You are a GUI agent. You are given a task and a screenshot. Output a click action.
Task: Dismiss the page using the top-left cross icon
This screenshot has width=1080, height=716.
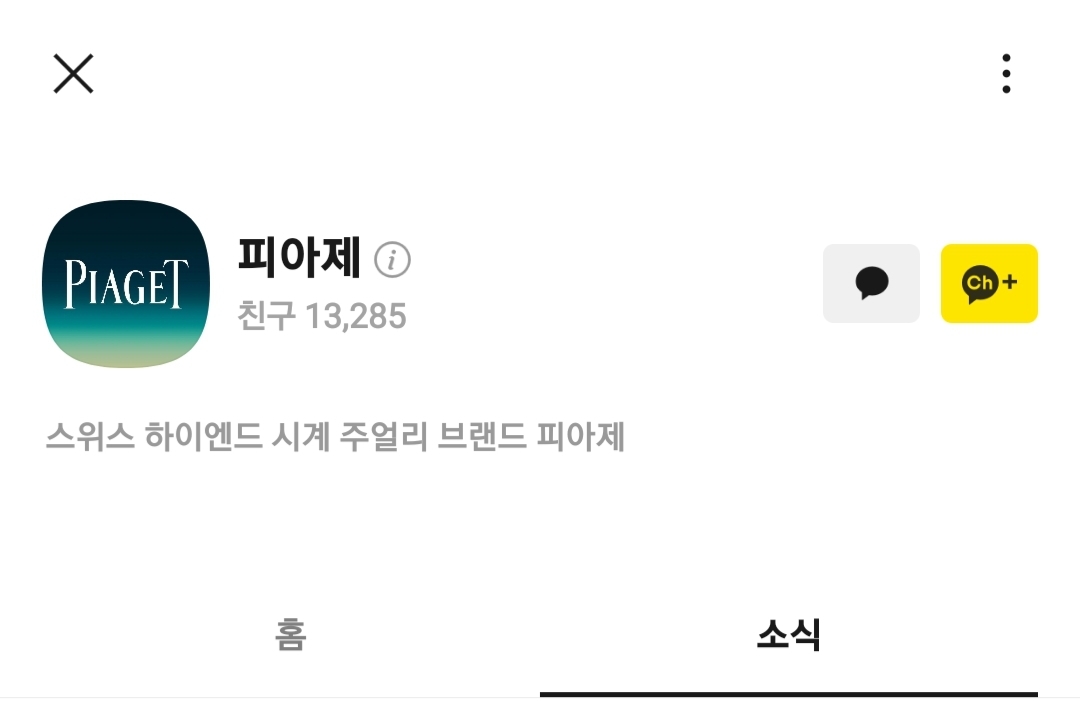[x=73, y=74]
